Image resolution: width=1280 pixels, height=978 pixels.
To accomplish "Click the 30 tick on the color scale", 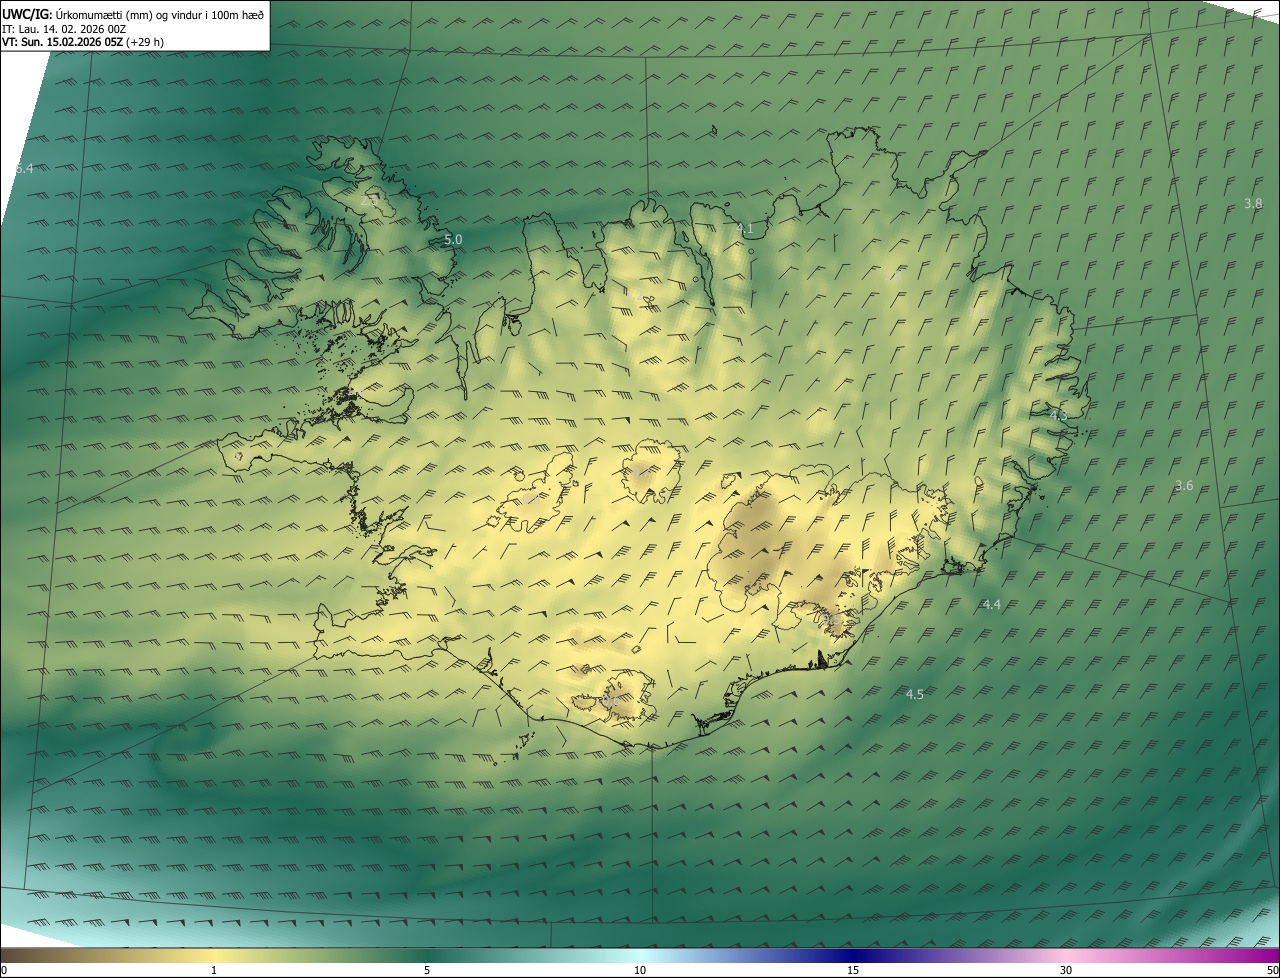I will (x=1066, y=970).
